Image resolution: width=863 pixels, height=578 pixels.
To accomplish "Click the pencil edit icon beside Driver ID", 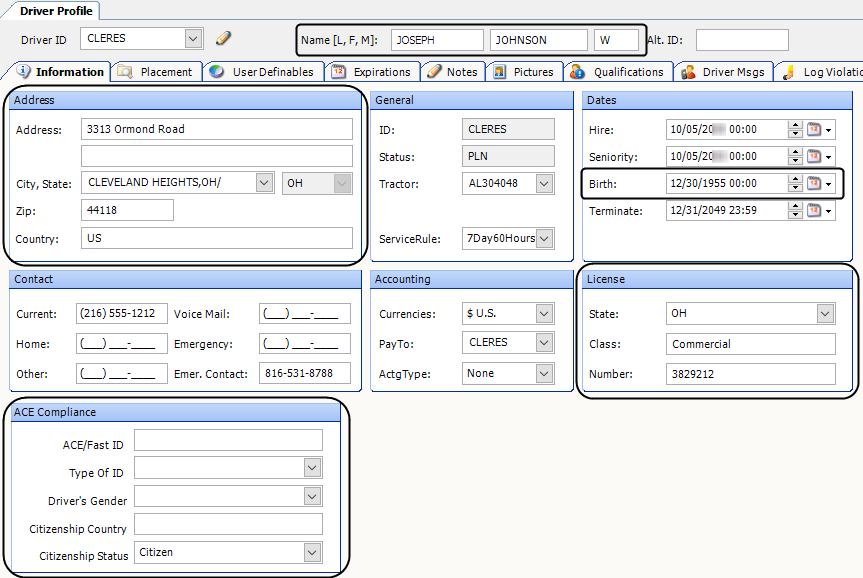I will point(223,39).
